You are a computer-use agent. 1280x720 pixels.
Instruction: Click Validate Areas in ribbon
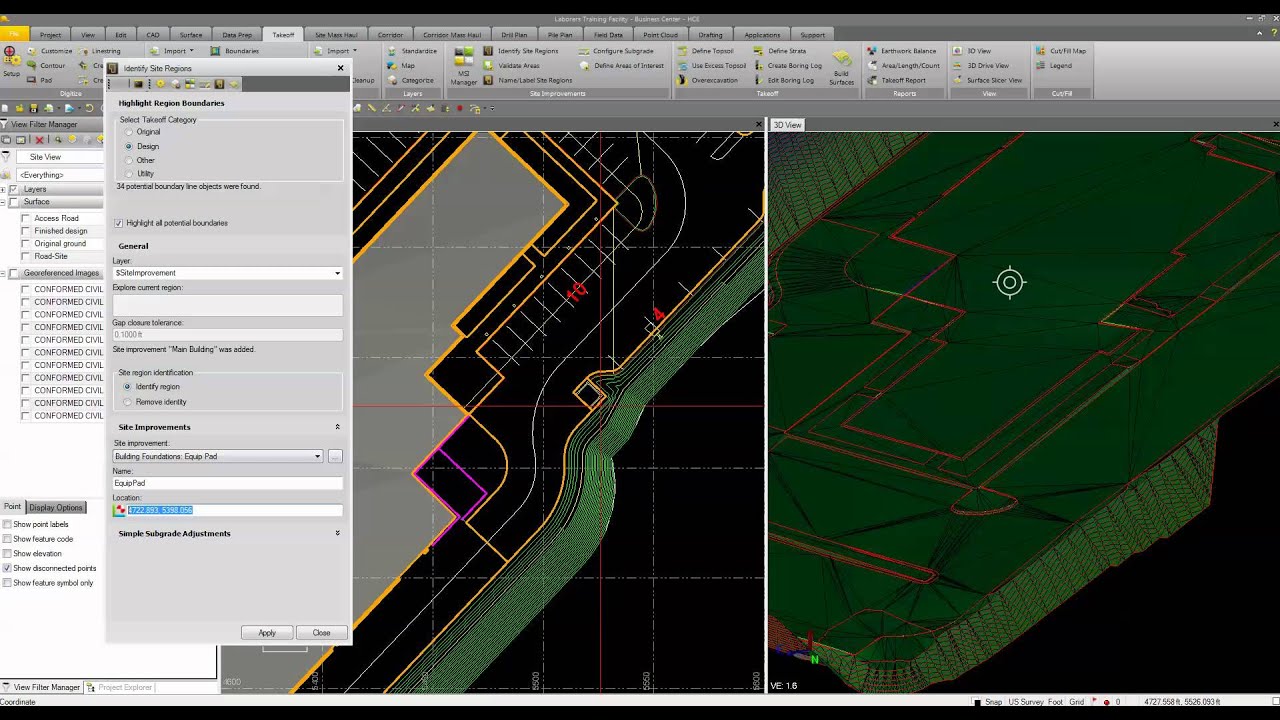coord(511,66)
